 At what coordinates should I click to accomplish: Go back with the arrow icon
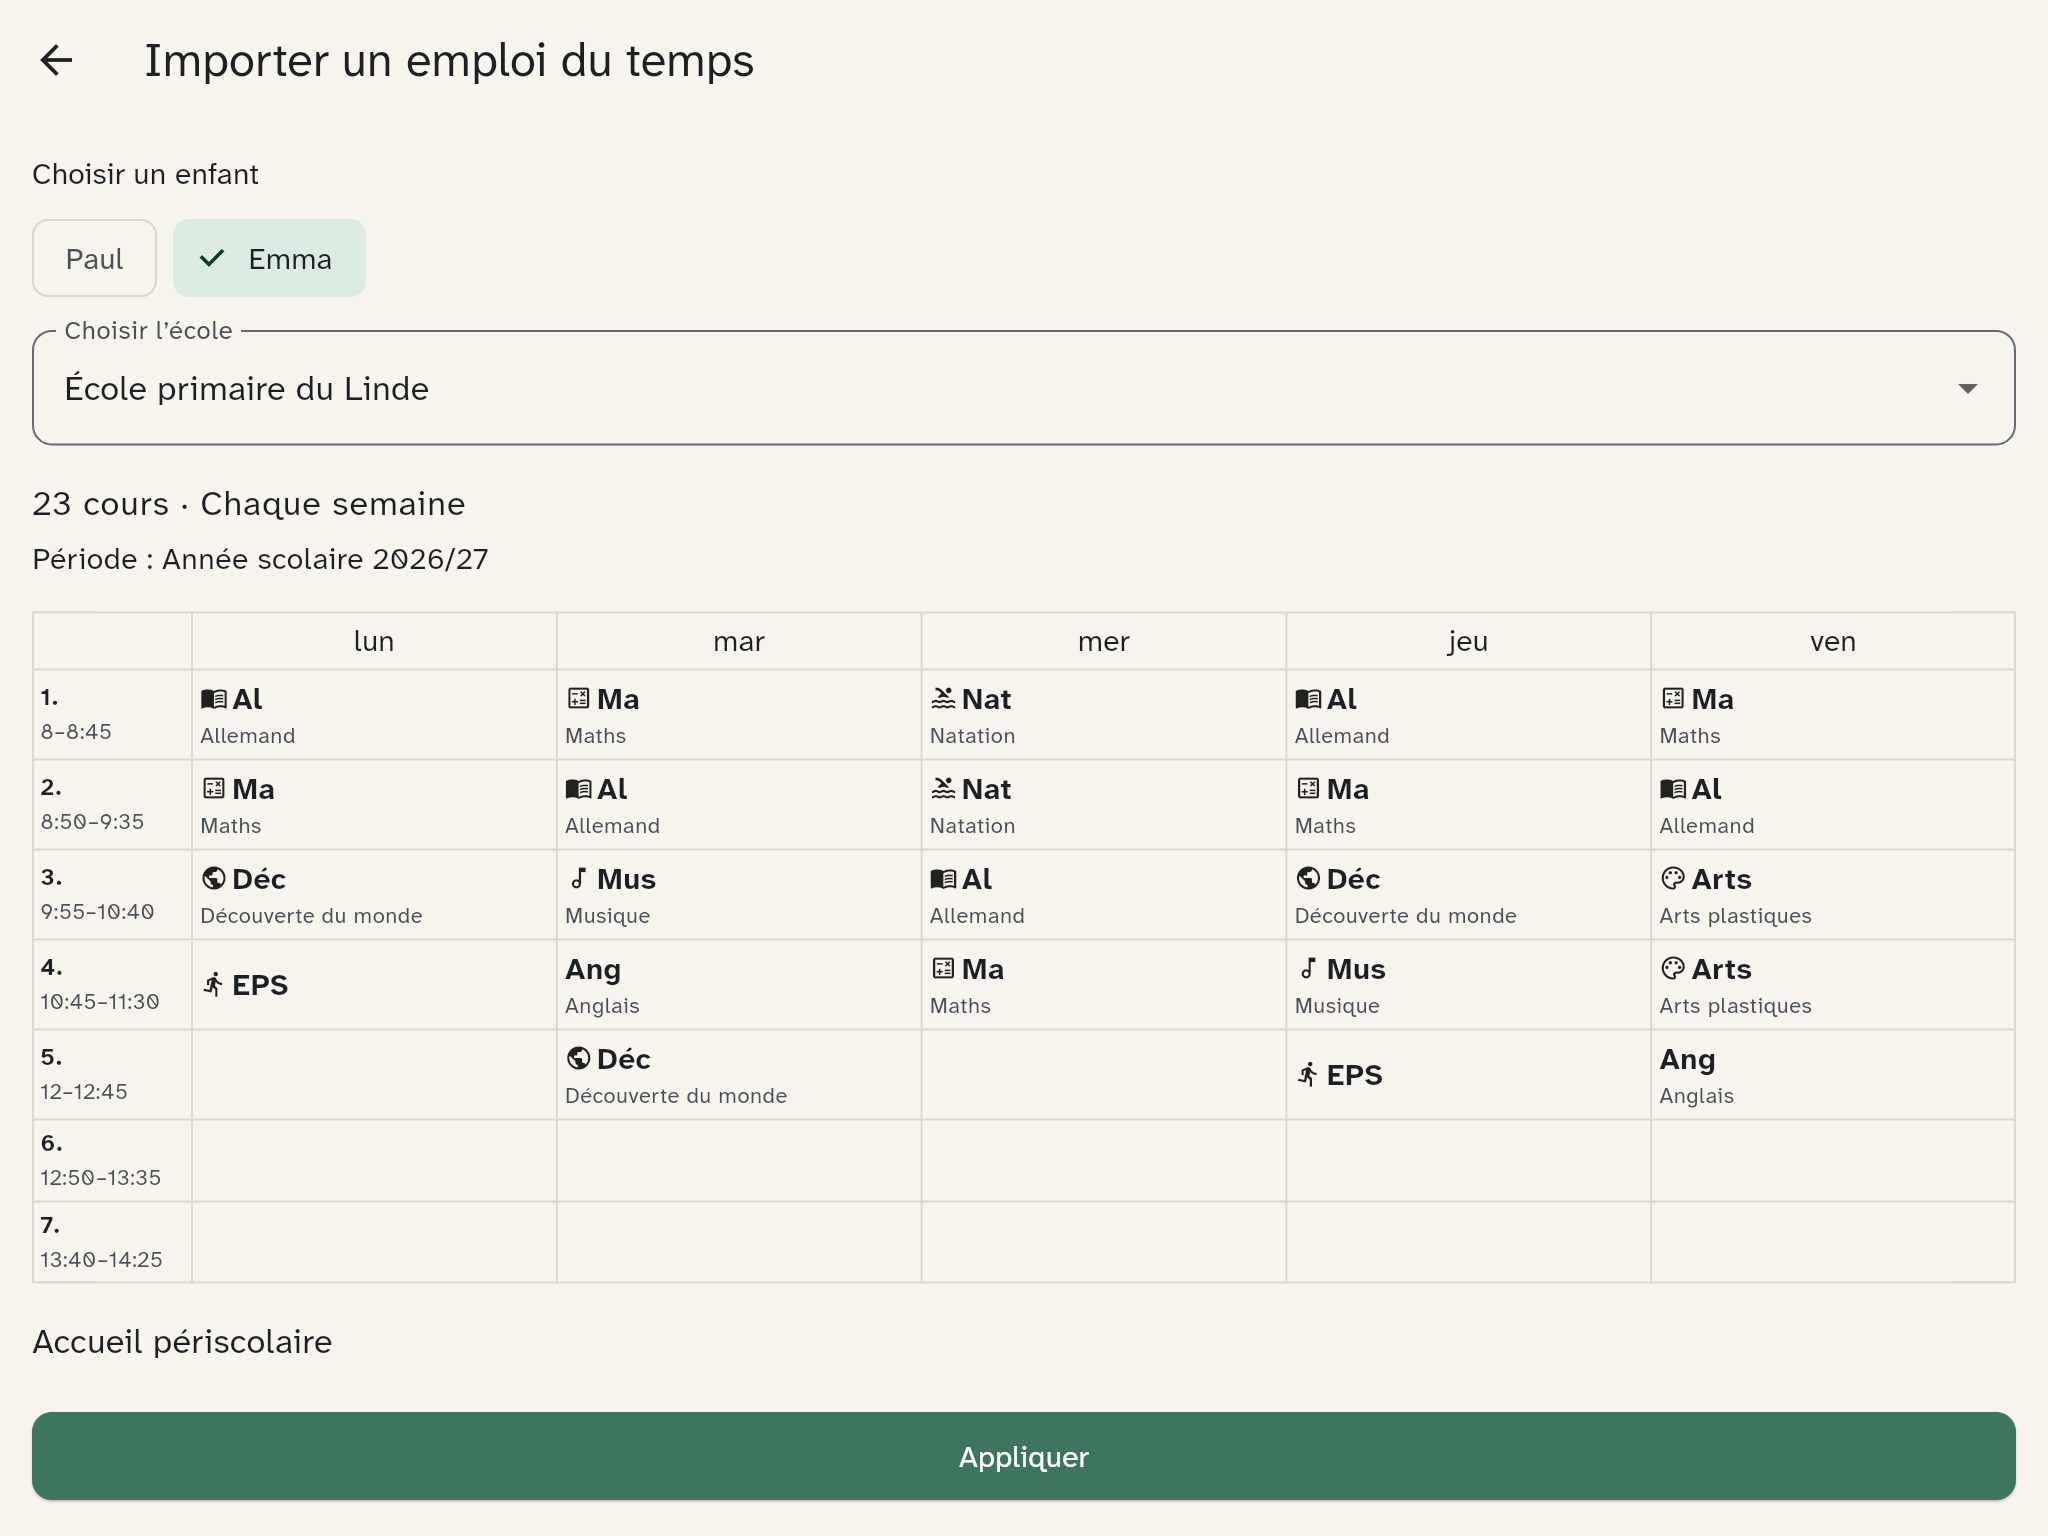(x=56, y=60)
